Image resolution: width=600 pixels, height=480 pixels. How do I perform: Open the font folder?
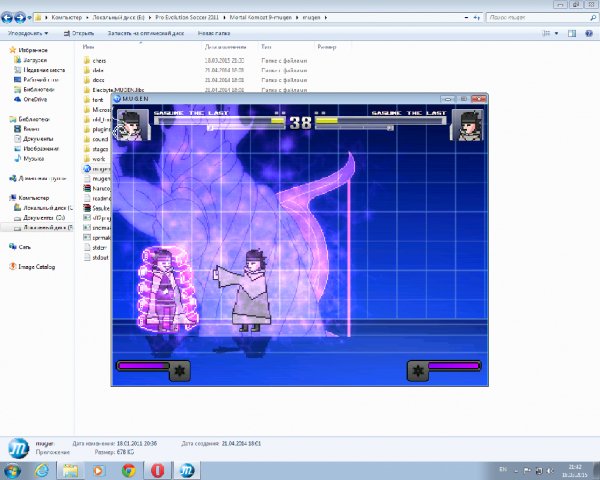coord(98,100)
